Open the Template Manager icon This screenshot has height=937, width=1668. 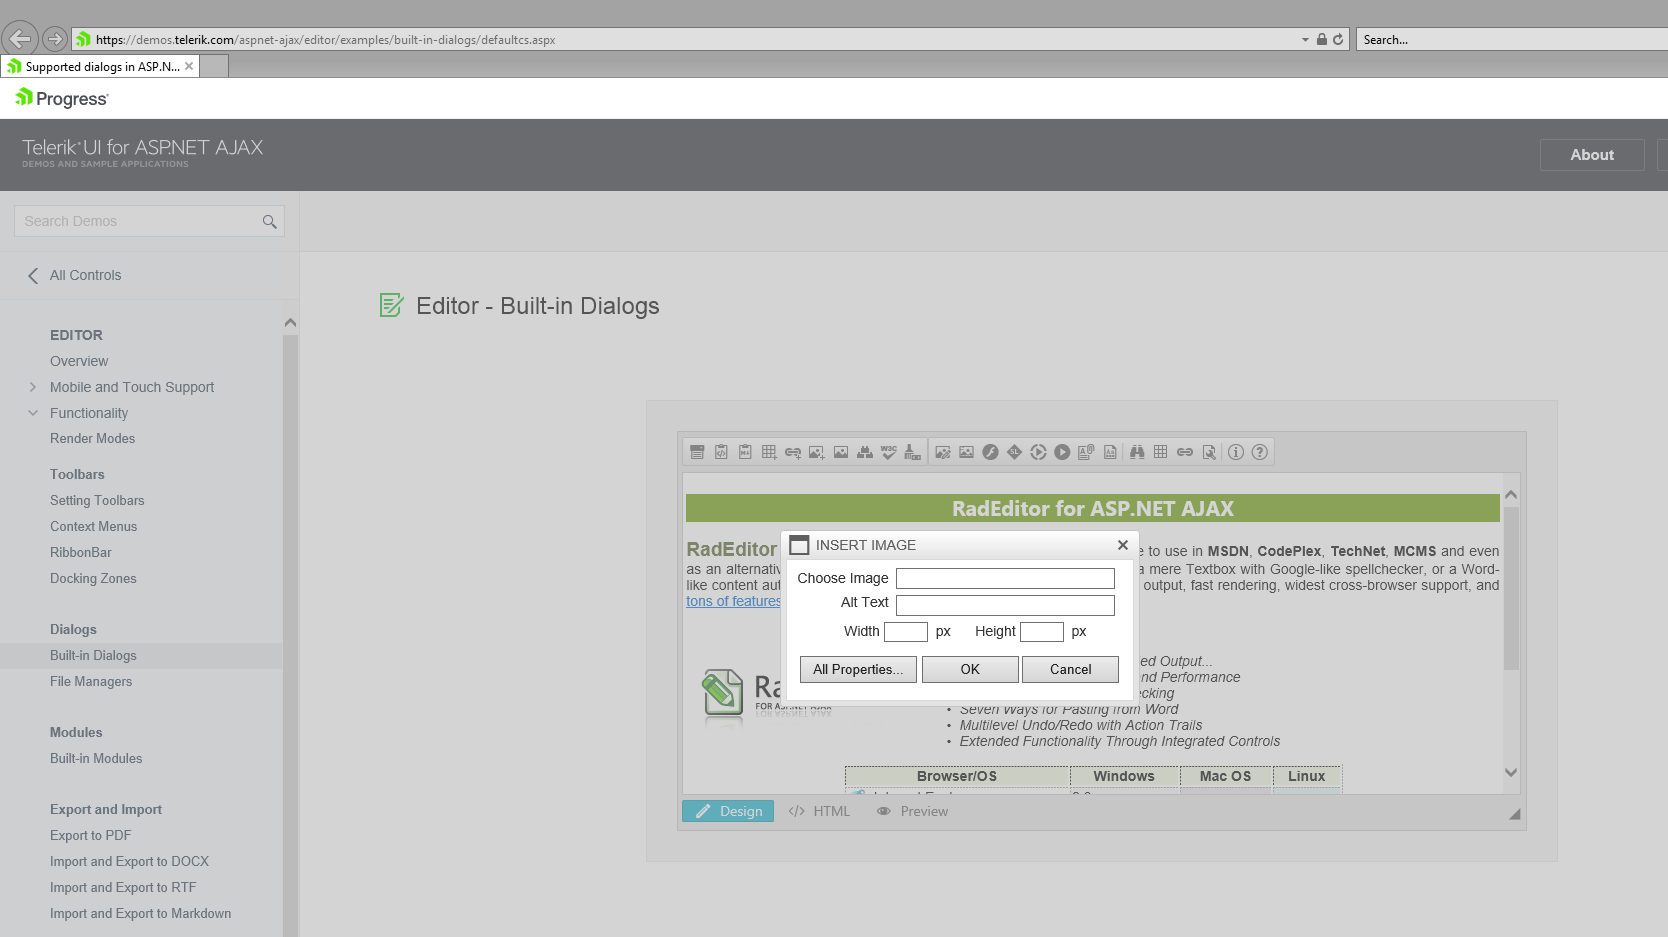click(x=1111, y=452)
